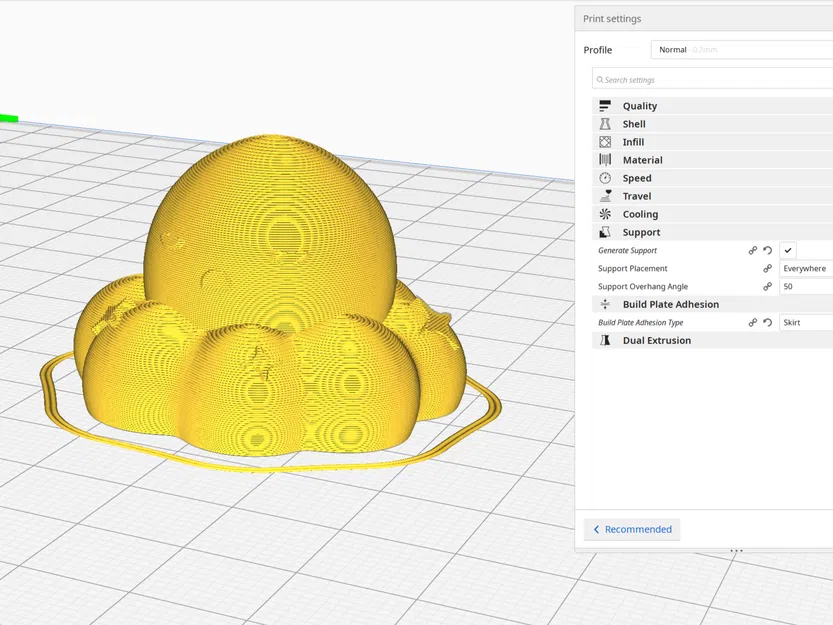Click the Dual Extrusion icon
The width and height of the screenshot is (833, 625).
coord(605,340)
